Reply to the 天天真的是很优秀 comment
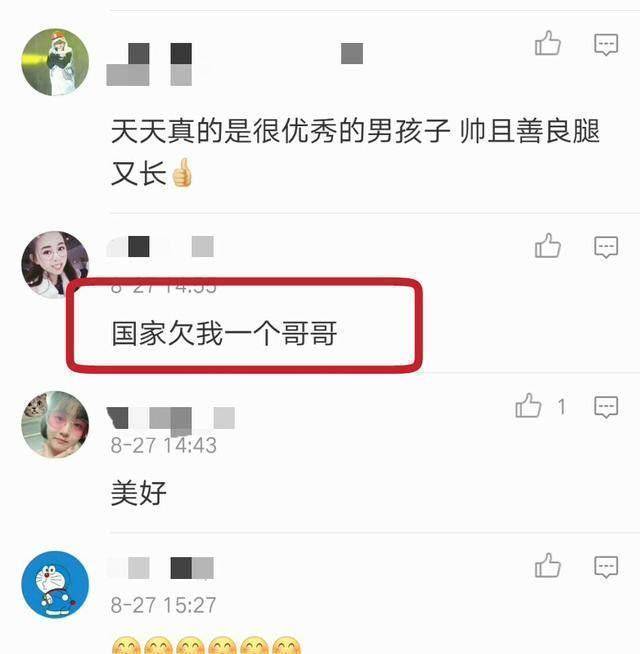Screen dimensions: 640x654 point(606,45)
